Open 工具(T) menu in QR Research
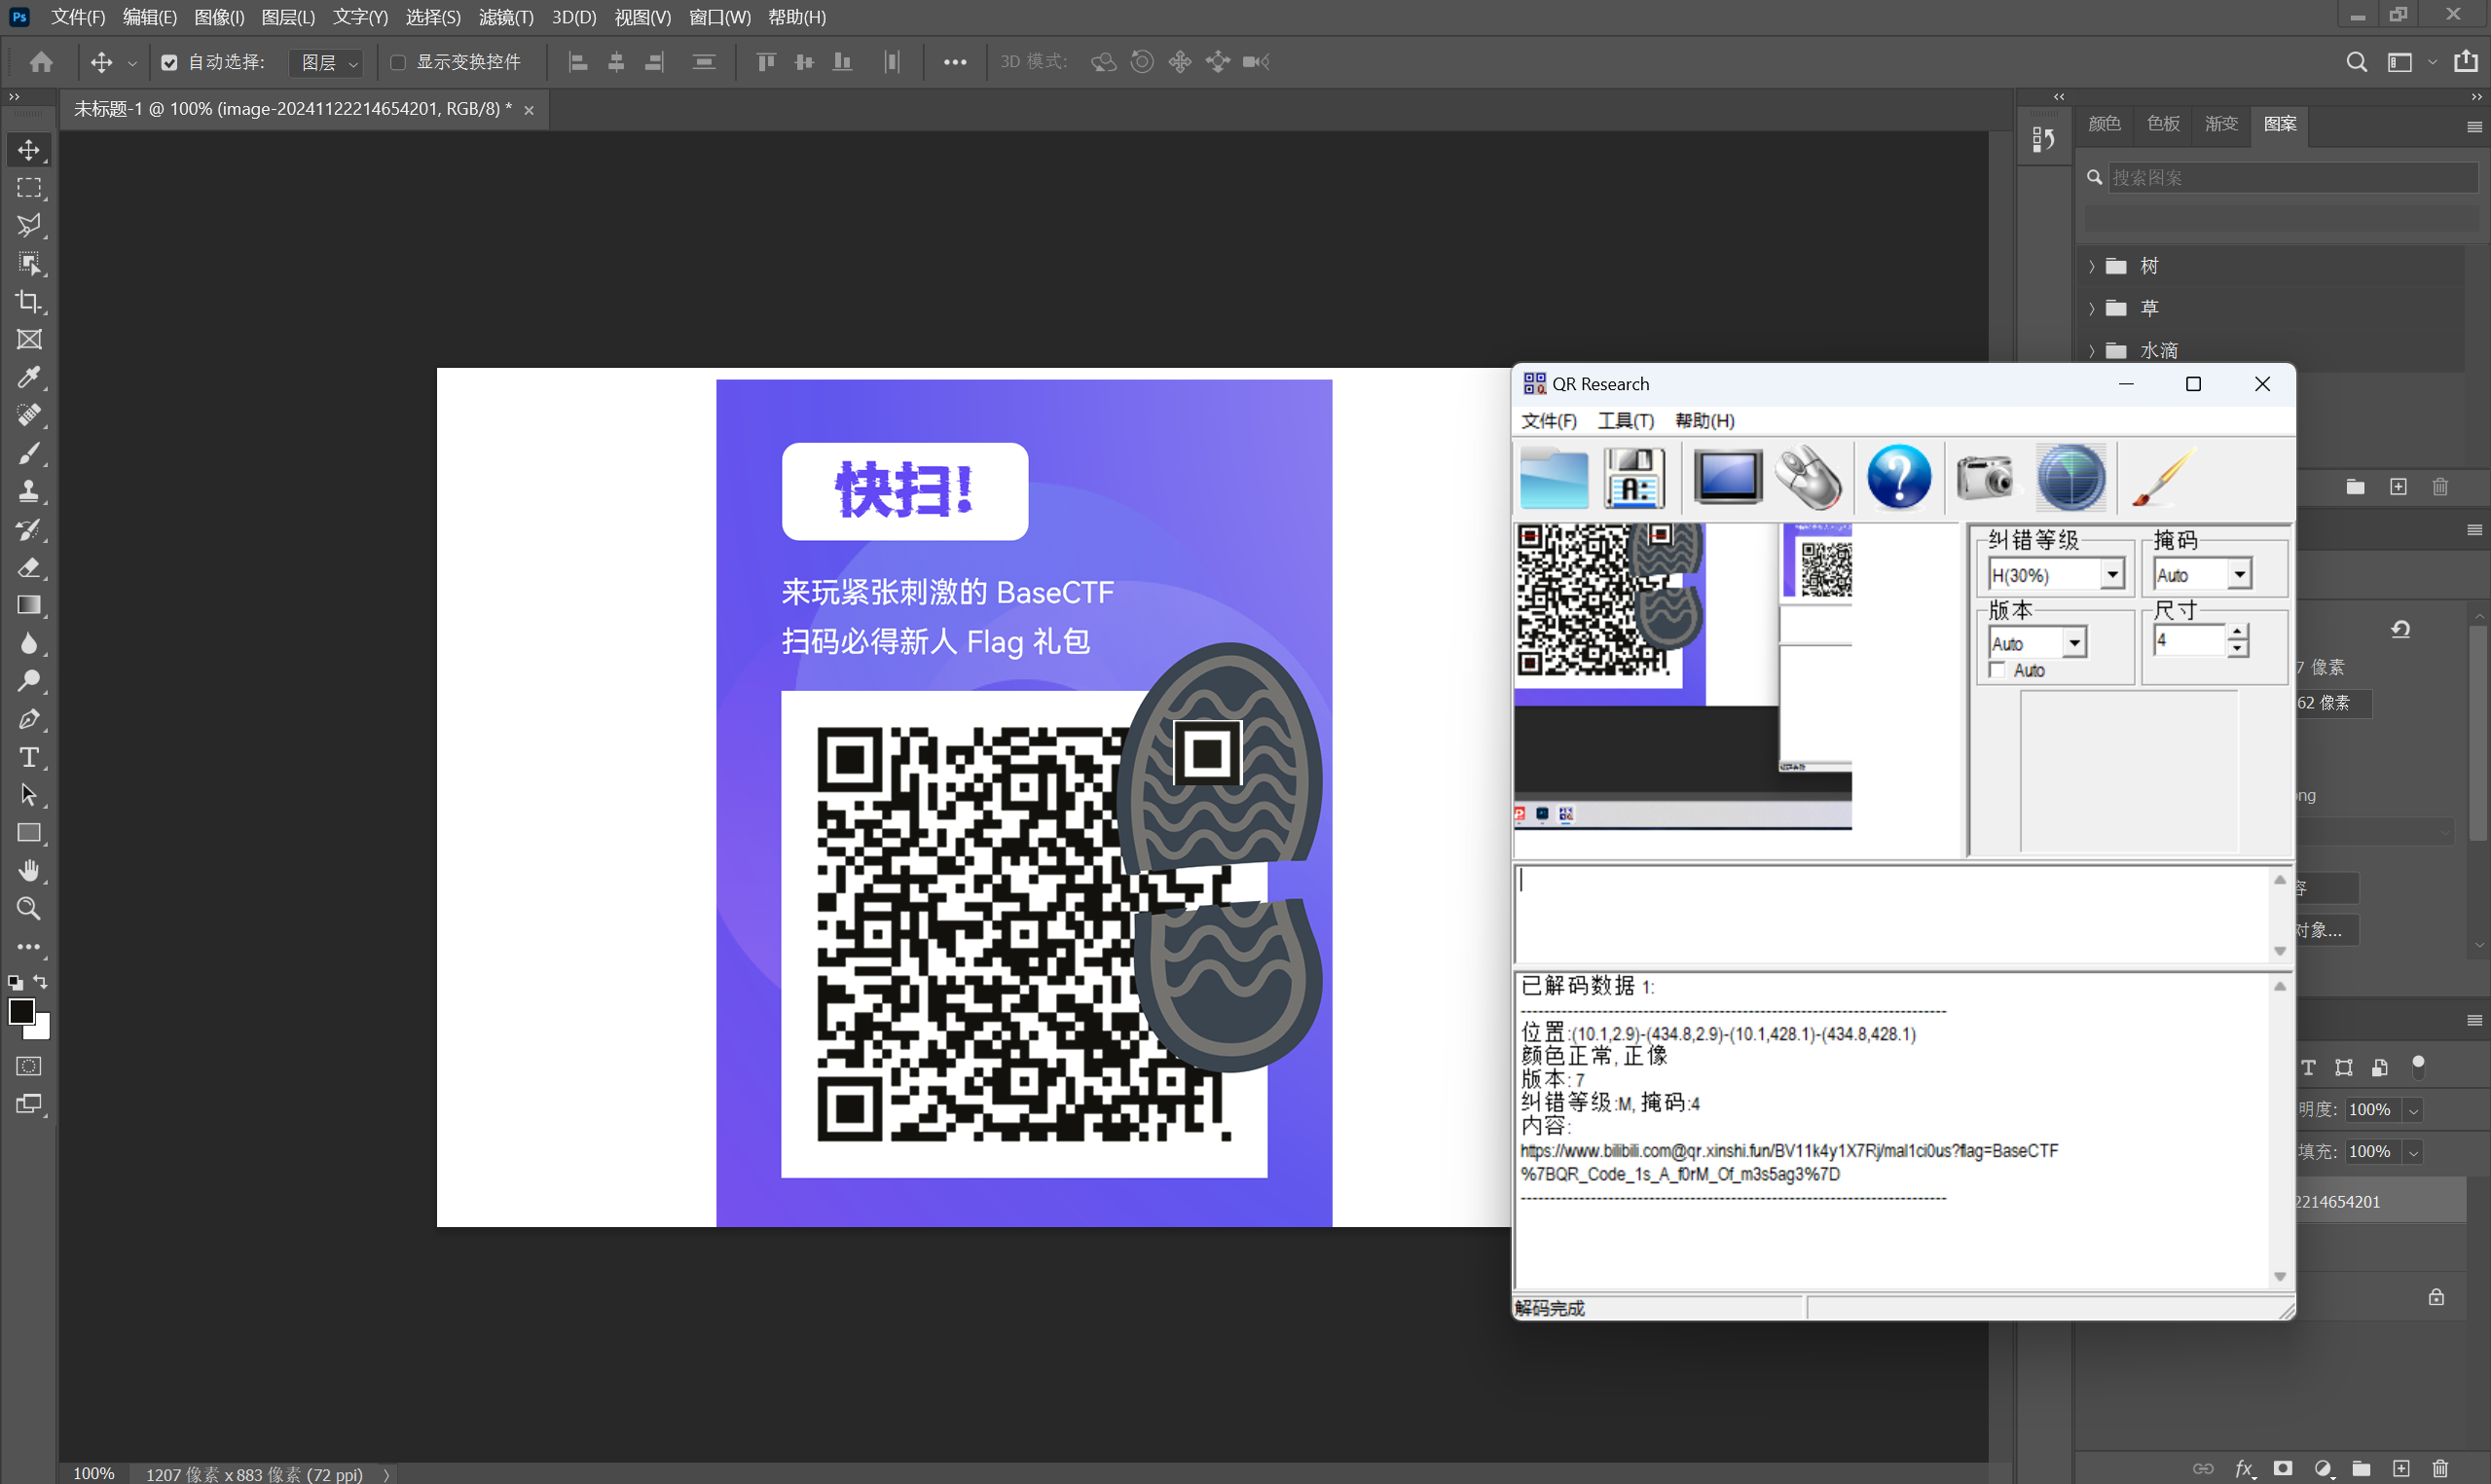This screenshot has height=1484, width=2491. pyautogui.click(x=1625, y=421)
